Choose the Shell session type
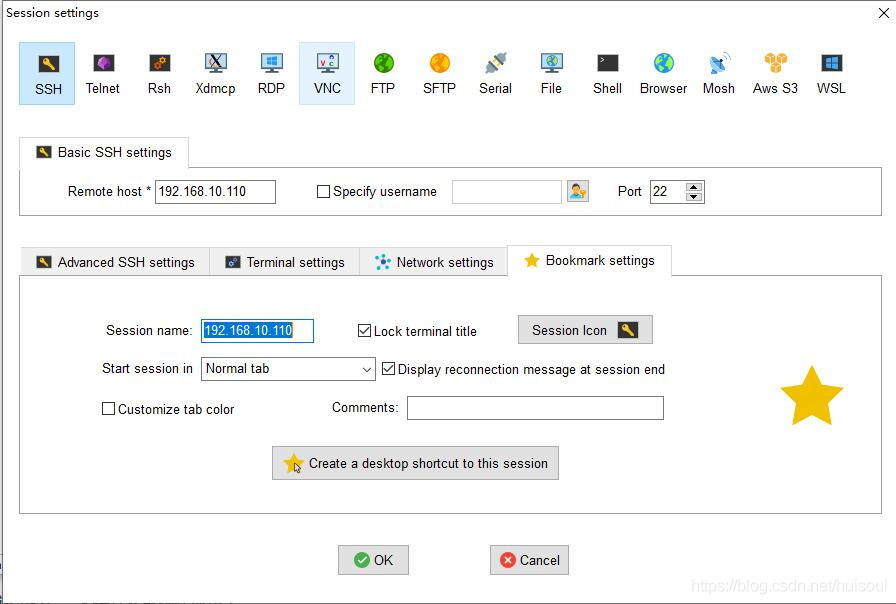Viewport: 896px width, 604px height. (x=607, y=73)
